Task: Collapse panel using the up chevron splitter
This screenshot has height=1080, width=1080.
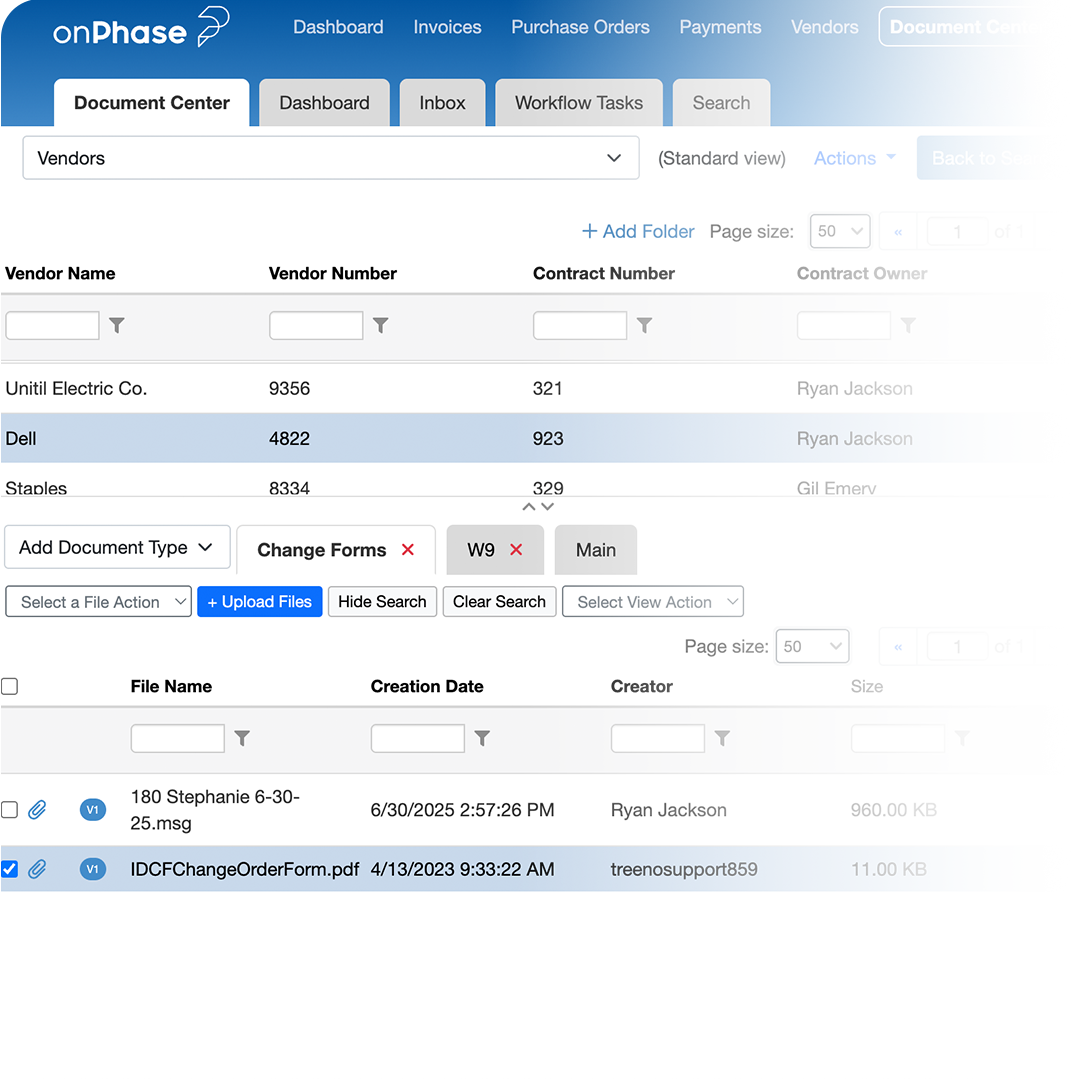Action: (x=529, y=507)
